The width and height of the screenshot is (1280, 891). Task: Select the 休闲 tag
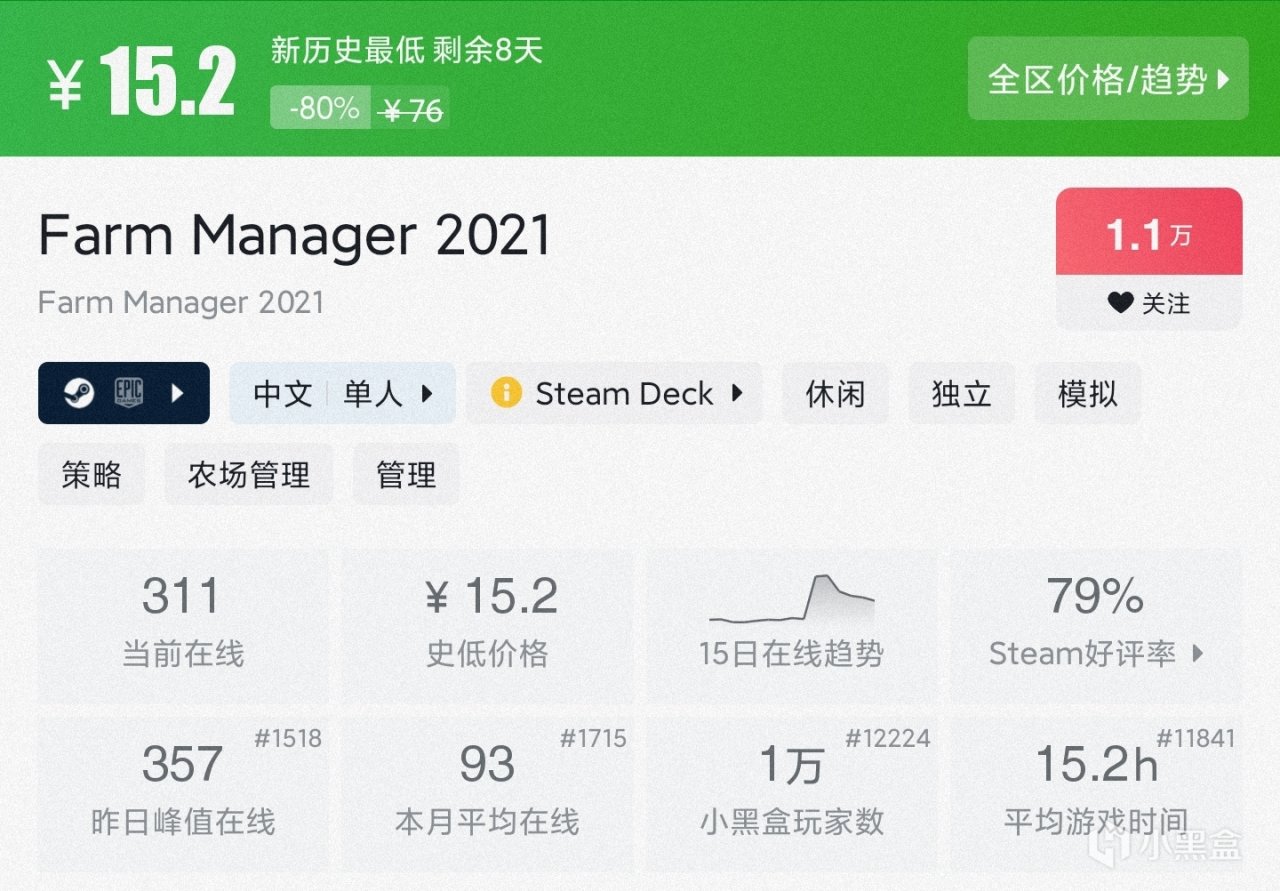click(x=835, y=393)
